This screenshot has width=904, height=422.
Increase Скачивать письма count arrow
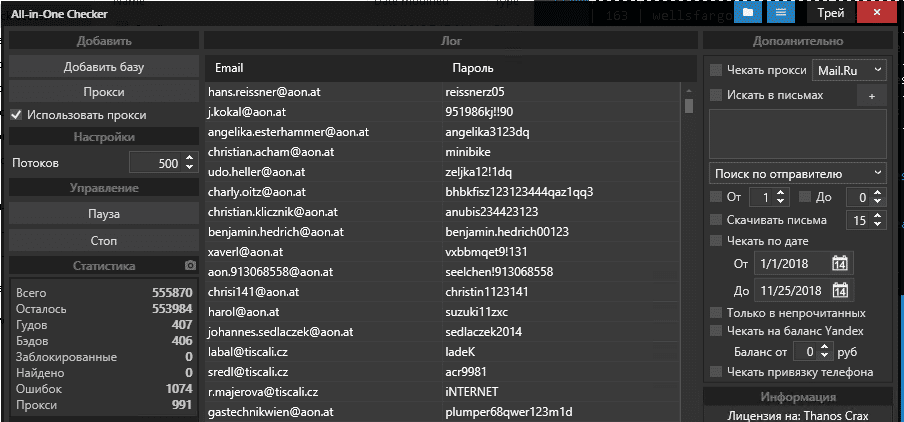tap(877, 216)
